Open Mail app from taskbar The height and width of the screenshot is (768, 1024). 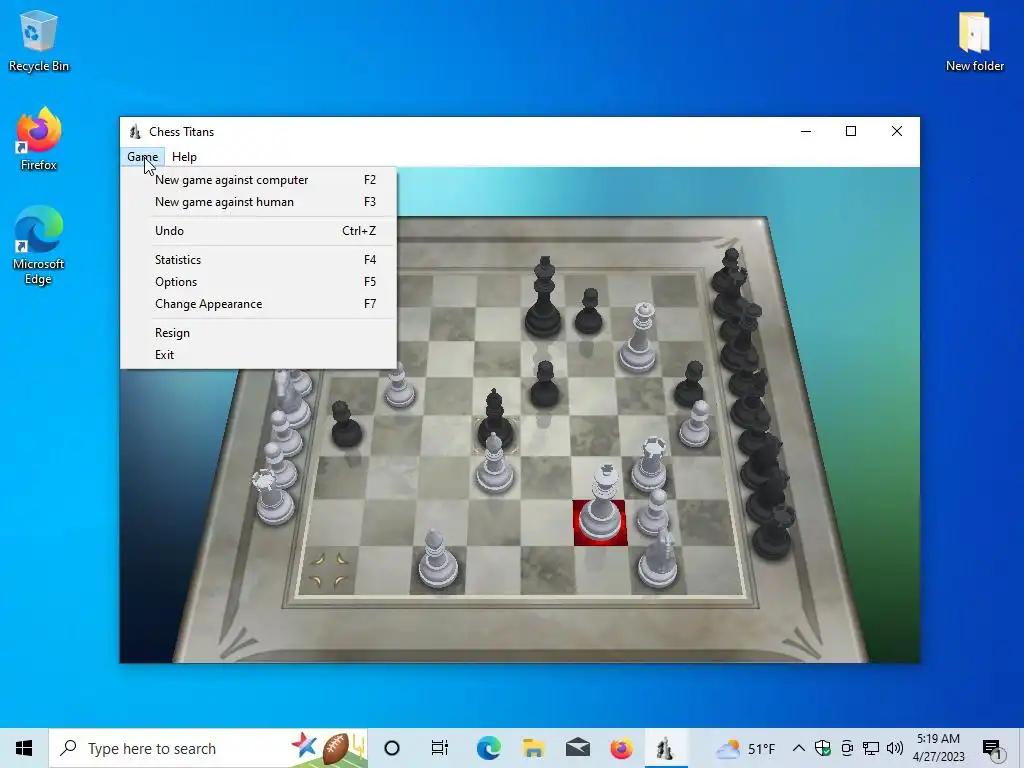578,748
